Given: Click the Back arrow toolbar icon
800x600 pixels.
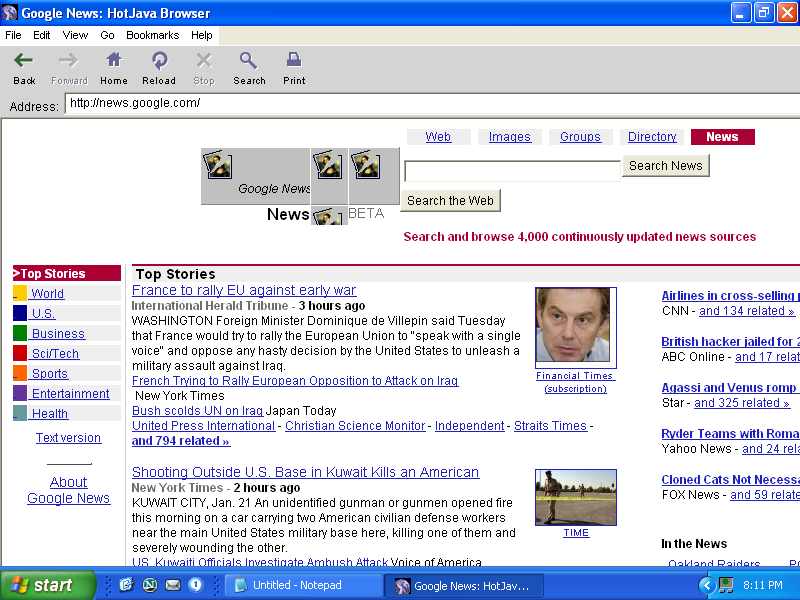Looking at the screenshot, I should [24, 61].
